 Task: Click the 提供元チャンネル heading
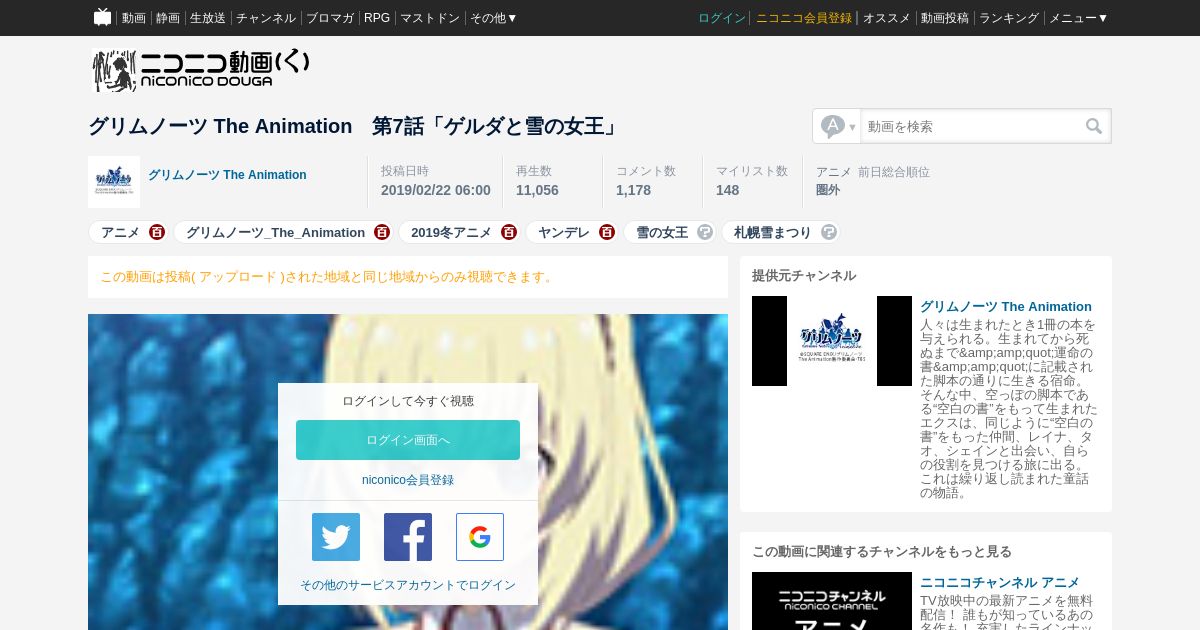click(804, 276)
